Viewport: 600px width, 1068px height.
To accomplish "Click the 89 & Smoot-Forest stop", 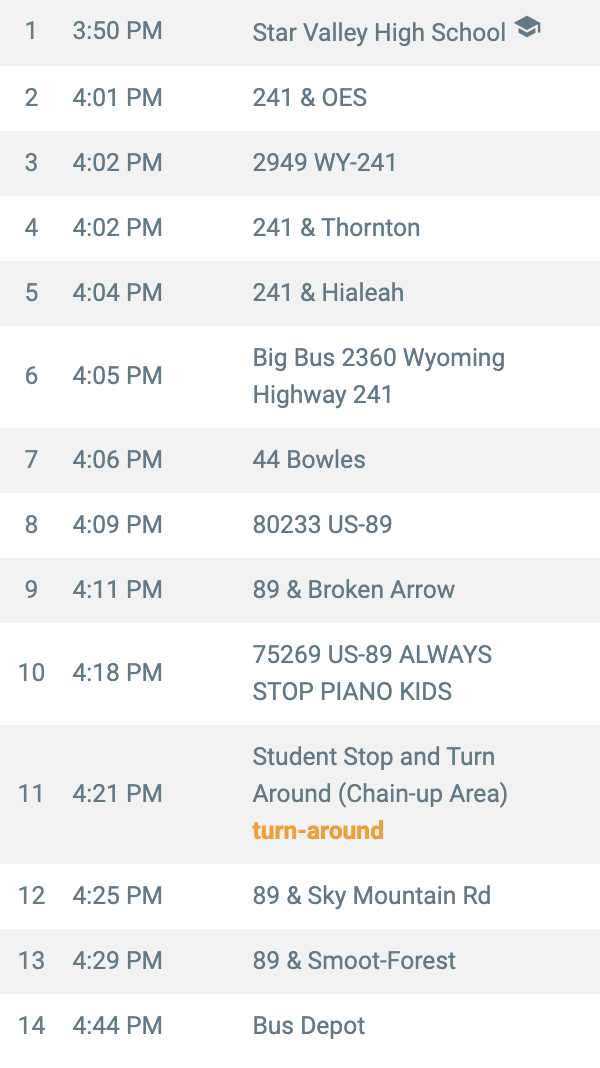I will (354, 961).
